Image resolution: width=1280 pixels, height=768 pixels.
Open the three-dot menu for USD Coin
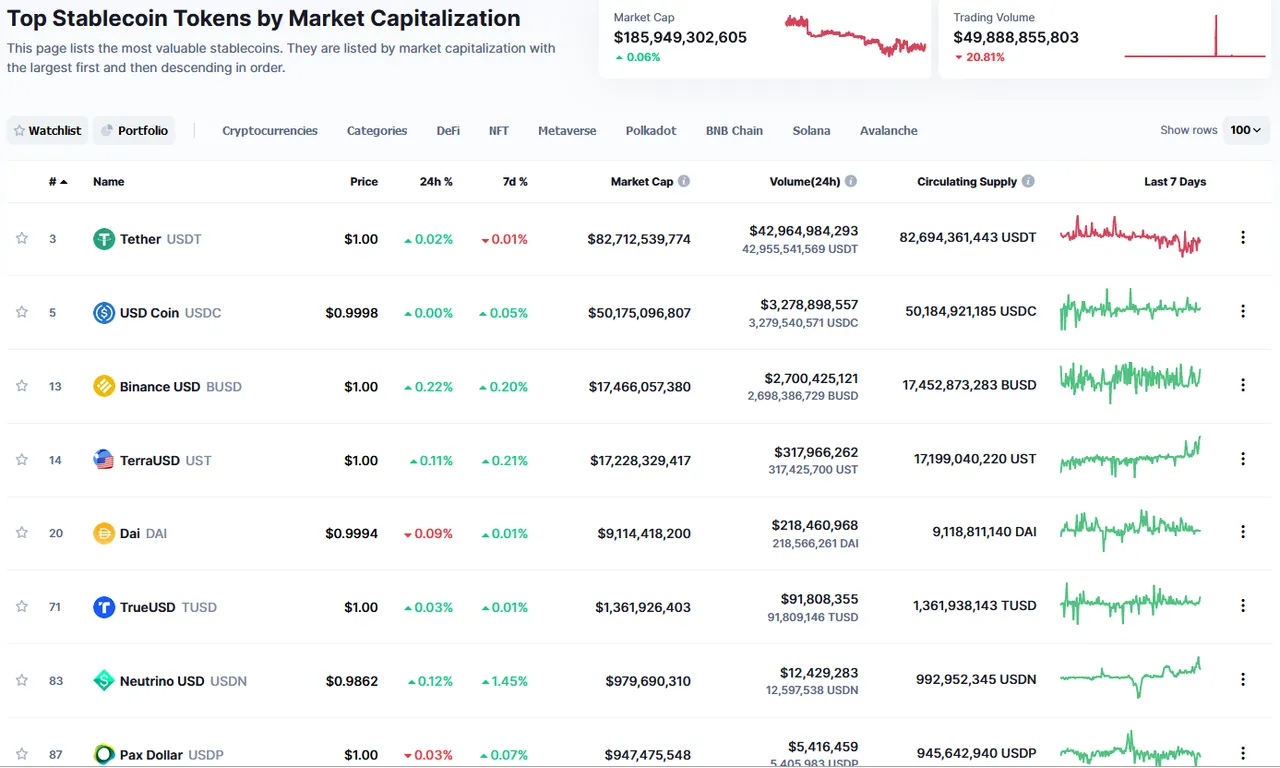[x=1243, y=311]
